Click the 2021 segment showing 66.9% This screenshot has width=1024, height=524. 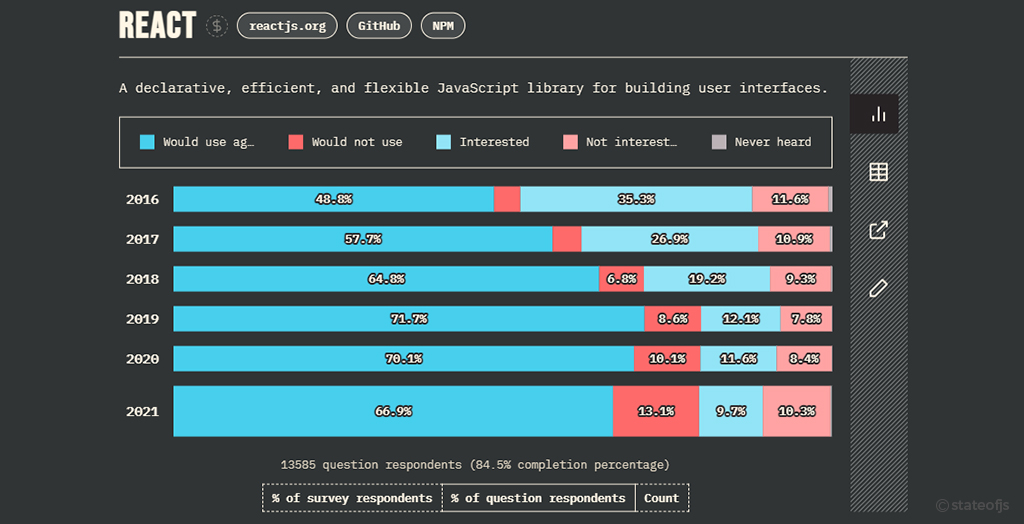(393, 411)
